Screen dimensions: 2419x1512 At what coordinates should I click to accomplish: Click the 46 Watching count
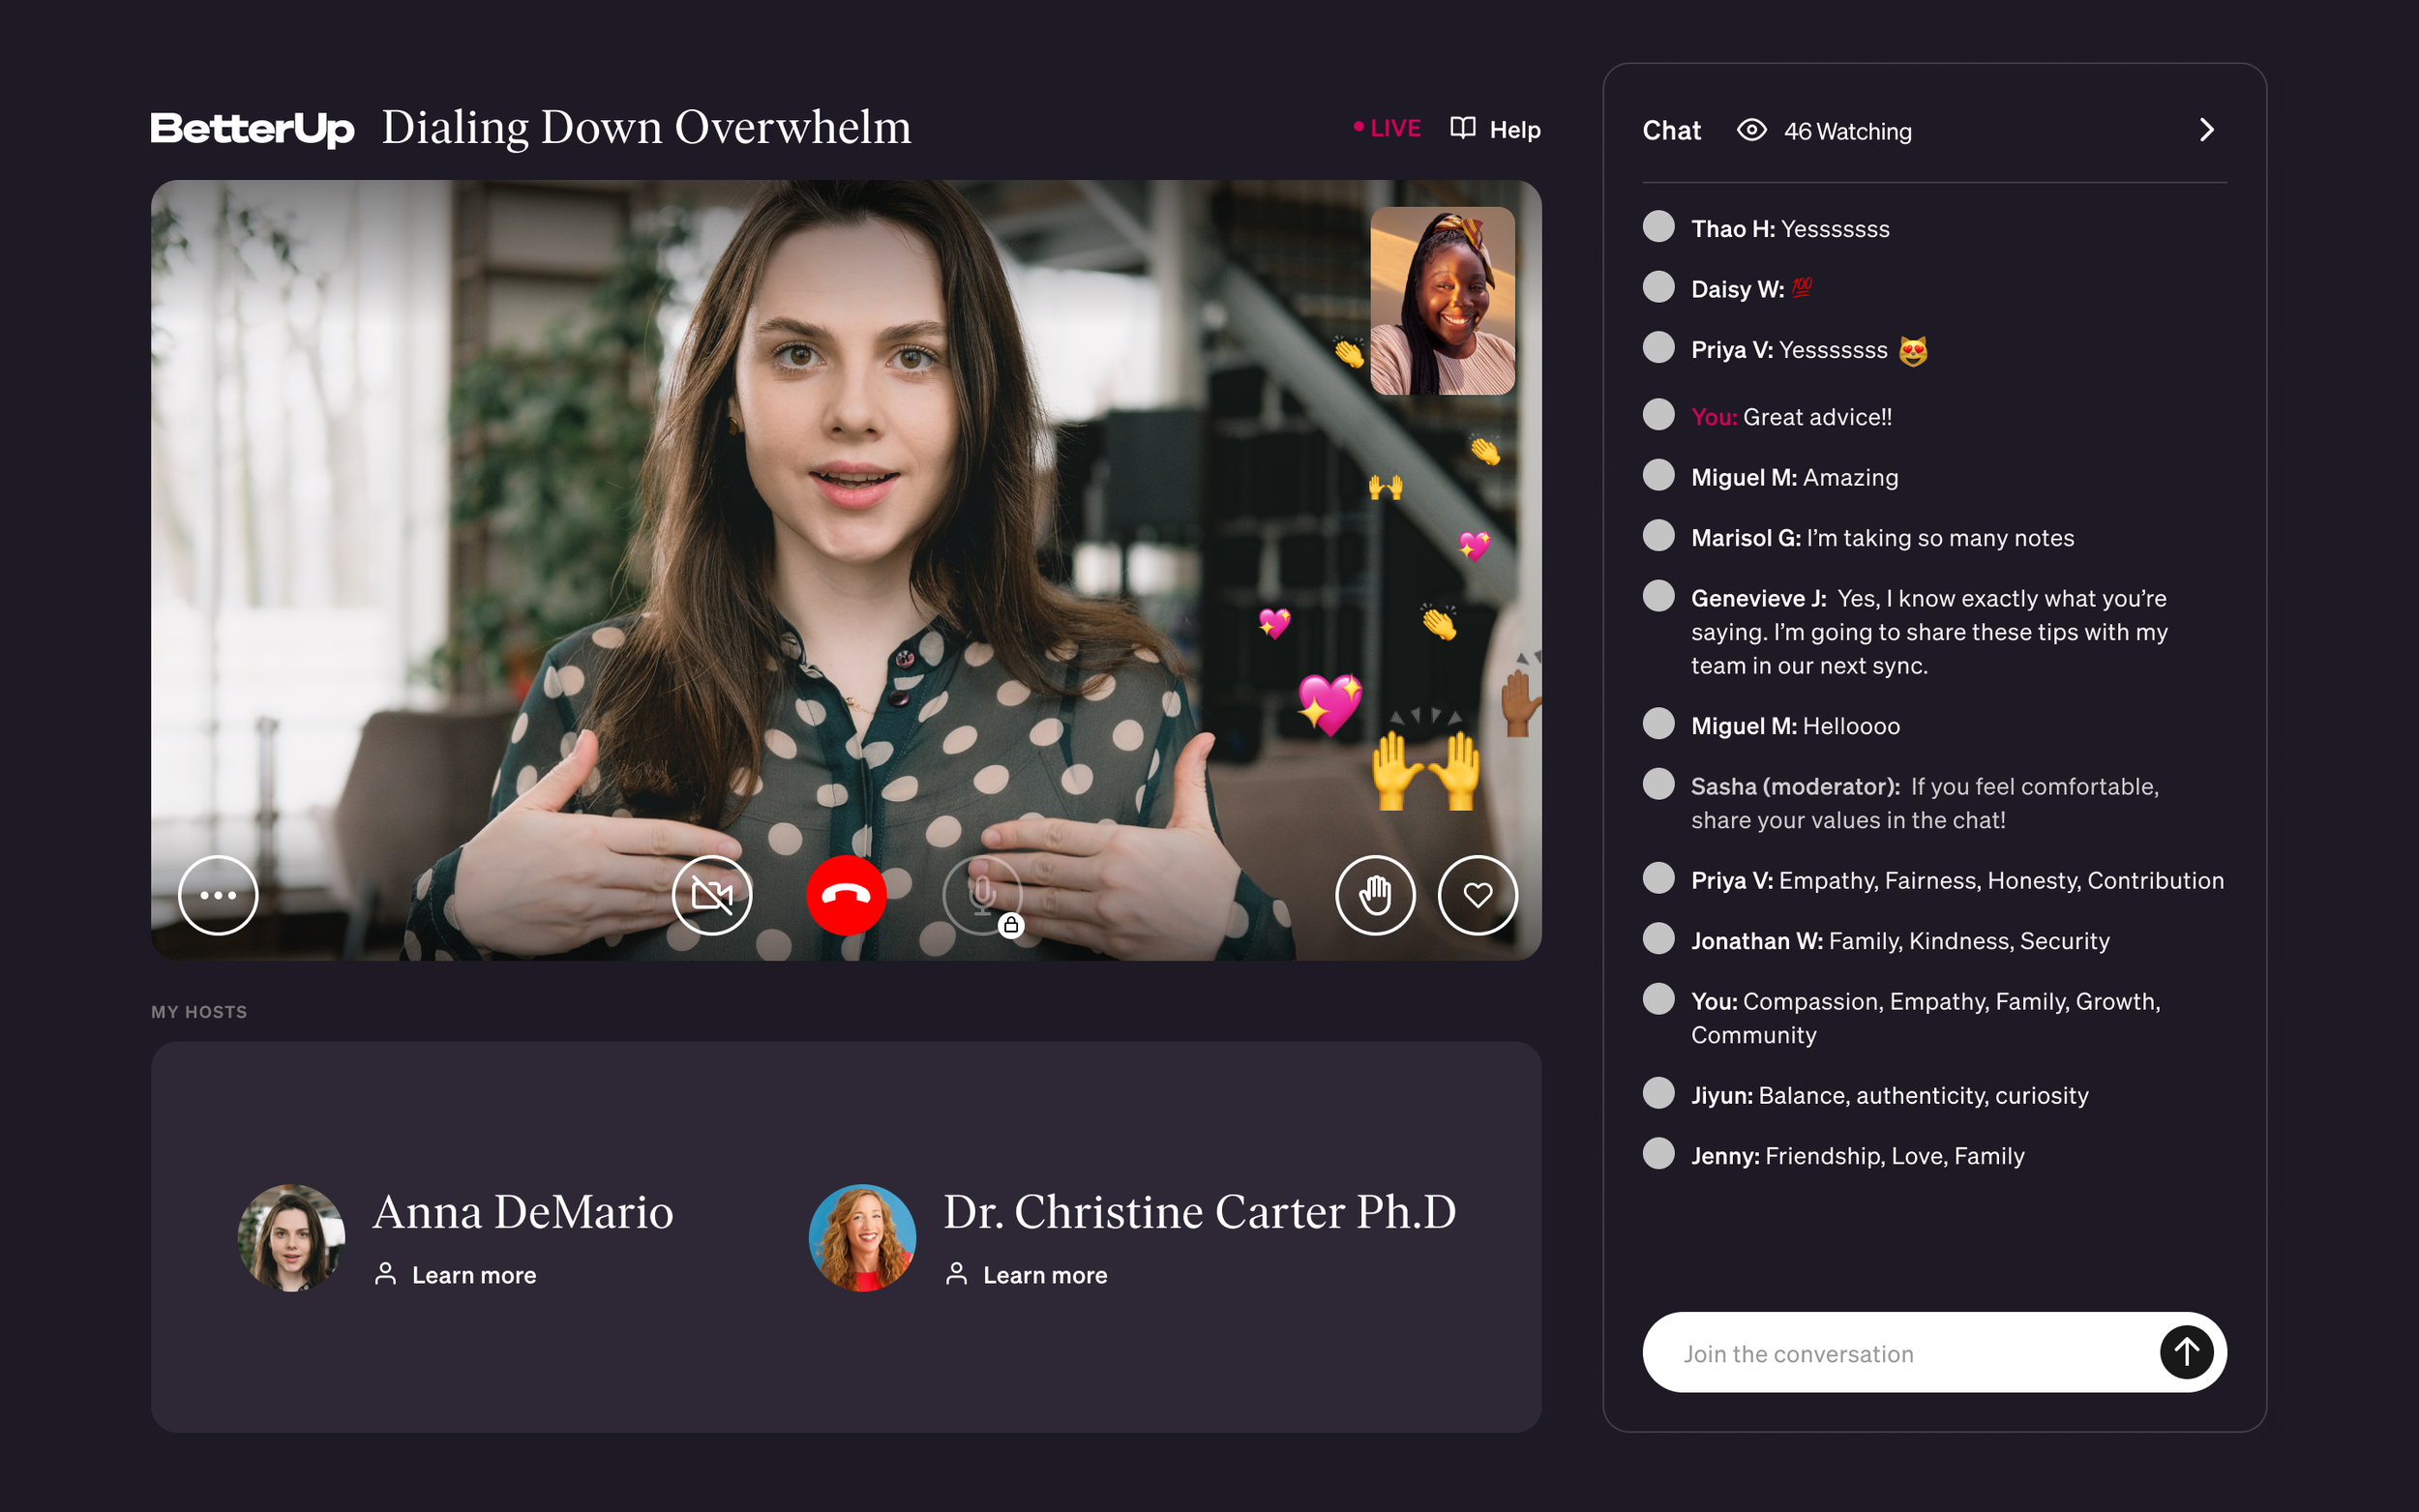click(x=1847, y=131)
